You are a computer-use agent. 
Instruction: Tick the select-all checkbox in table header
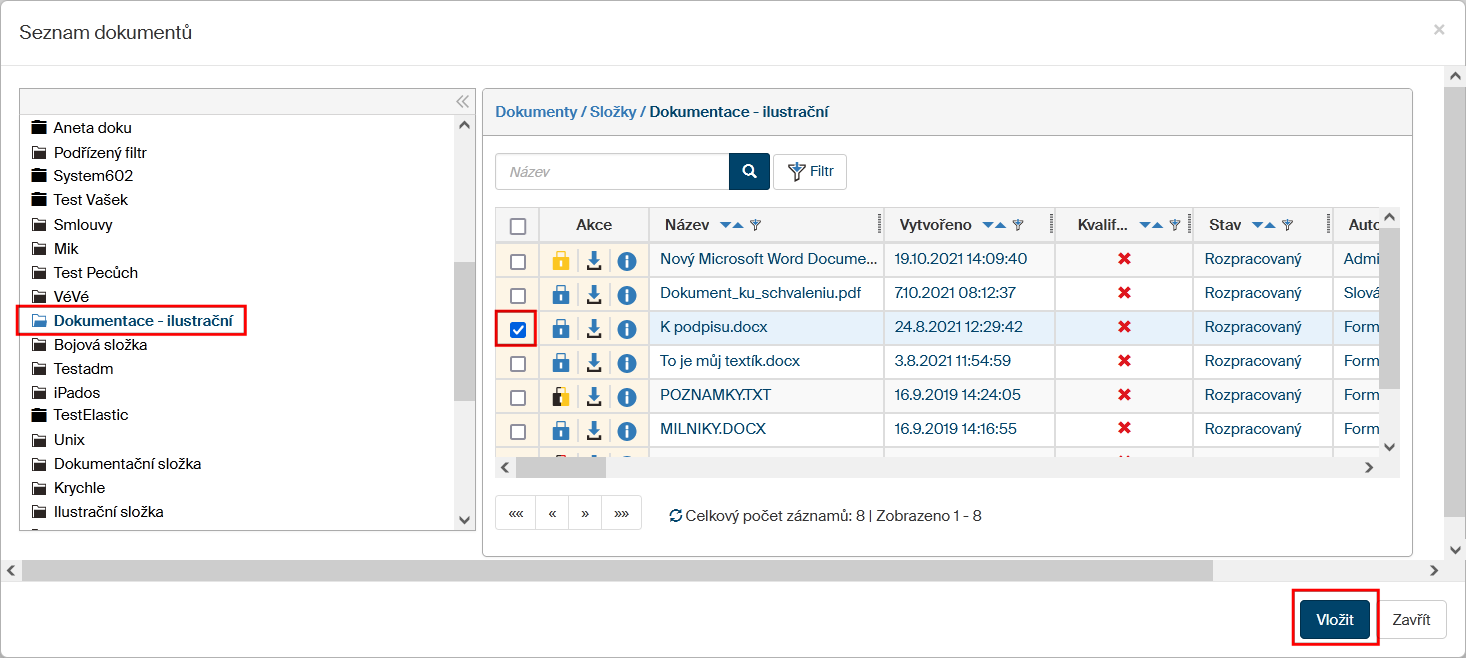(x=518, y=226)
